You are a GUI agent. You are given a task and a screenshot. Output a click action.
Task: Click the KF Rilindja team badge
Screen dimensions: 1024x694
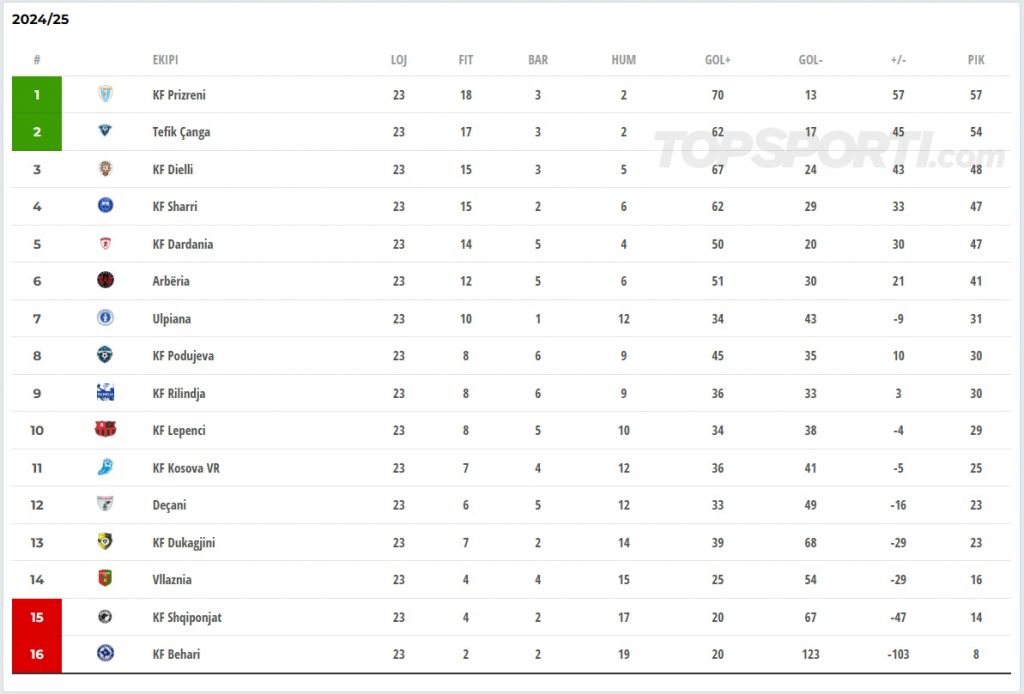105,393
